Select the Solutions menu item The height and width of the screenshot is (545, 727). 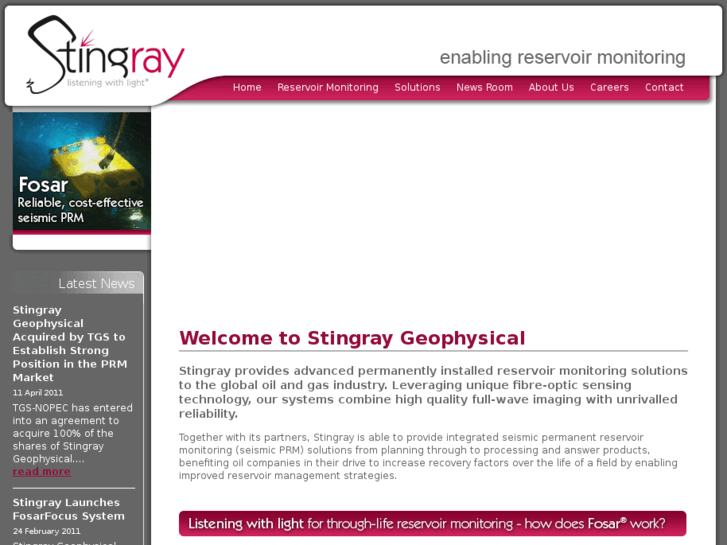[417, 87]
